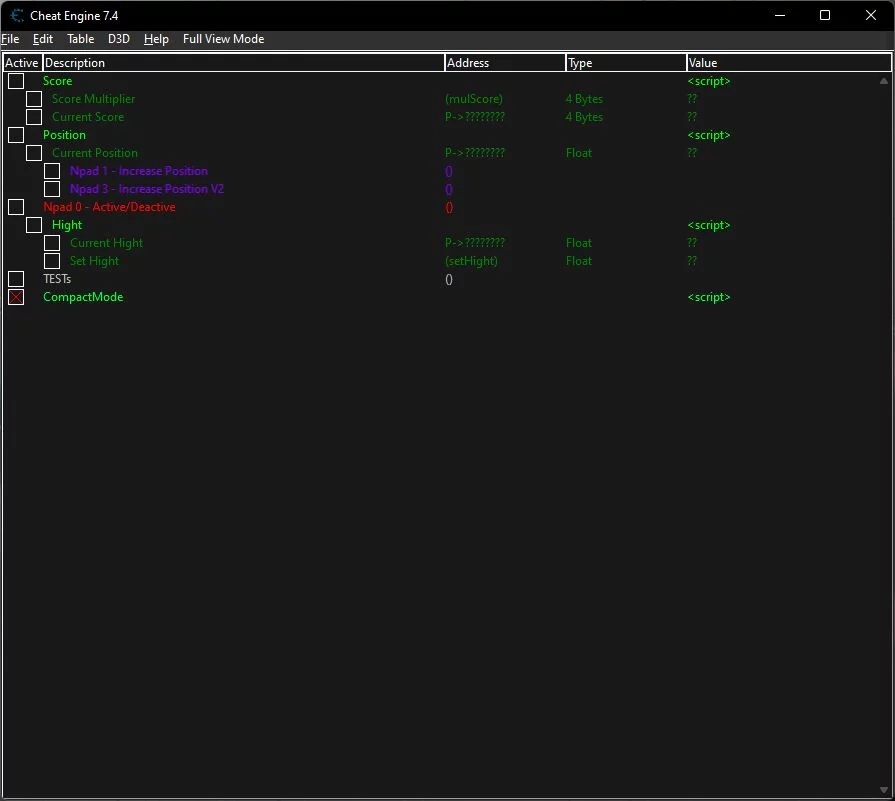The image size is (895, 801).
Task: Select Npad 0 - Active/Deactive entry
Action: (110, 207)
